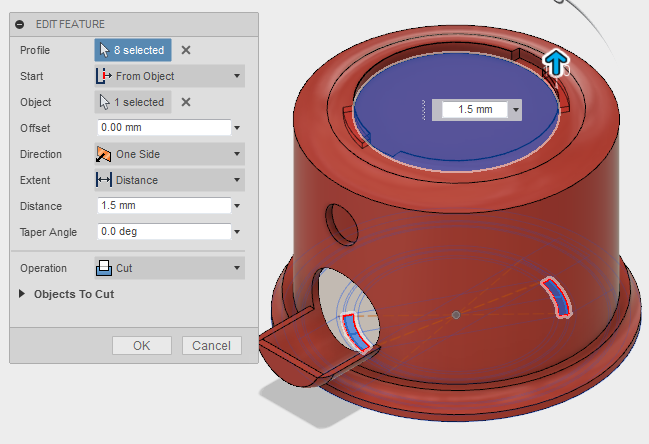Click the sketch center point on model
The image size is (649, 444).
456,315
